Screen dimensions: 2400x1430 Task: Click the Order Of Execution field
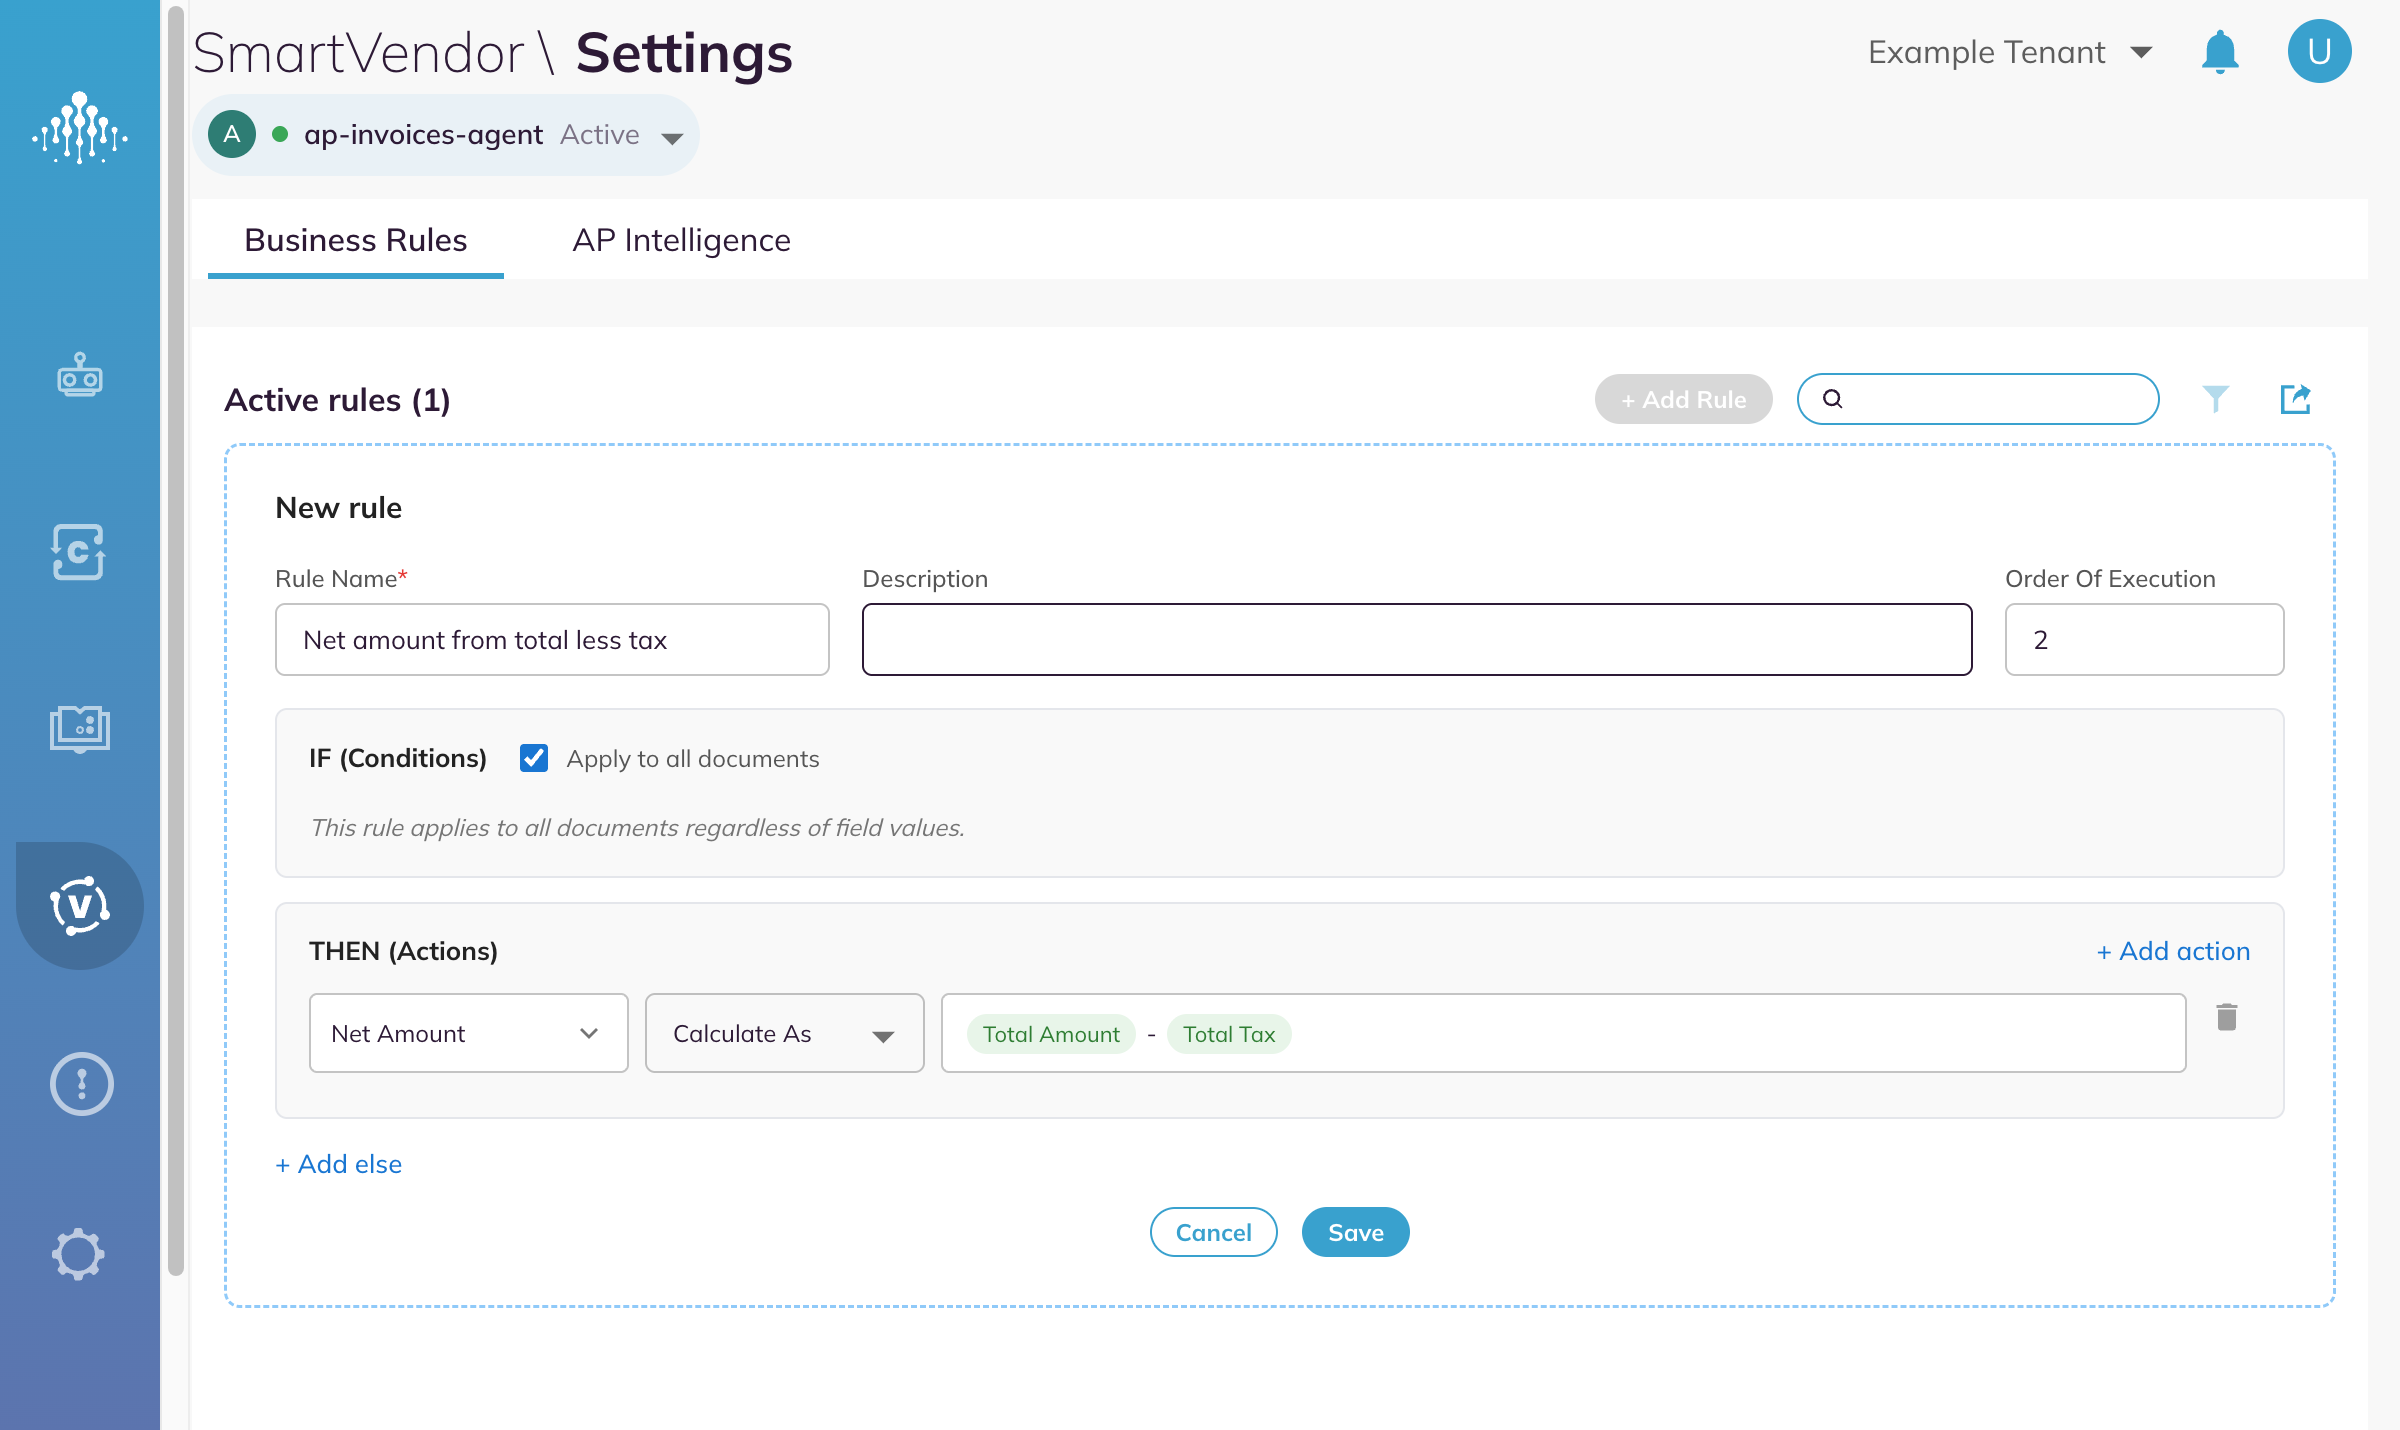2145,640
